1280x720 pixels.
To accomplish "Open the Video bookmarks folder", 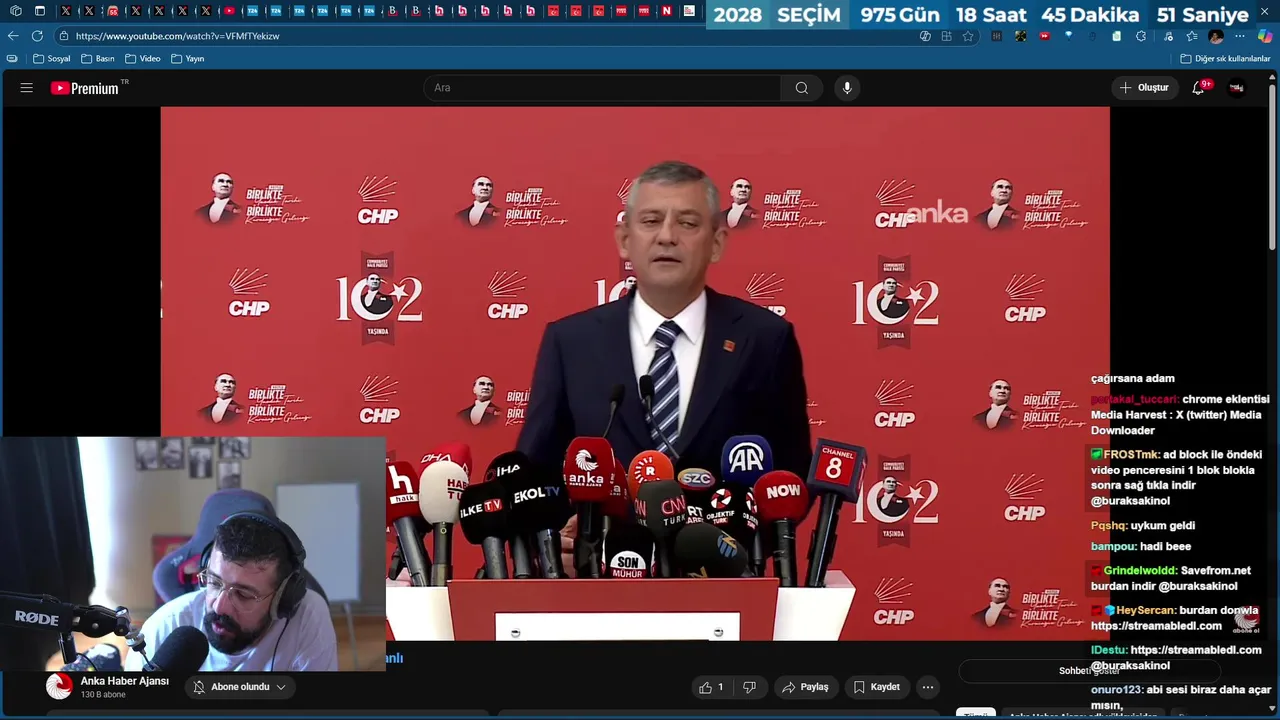I will [x=143, y=59].
